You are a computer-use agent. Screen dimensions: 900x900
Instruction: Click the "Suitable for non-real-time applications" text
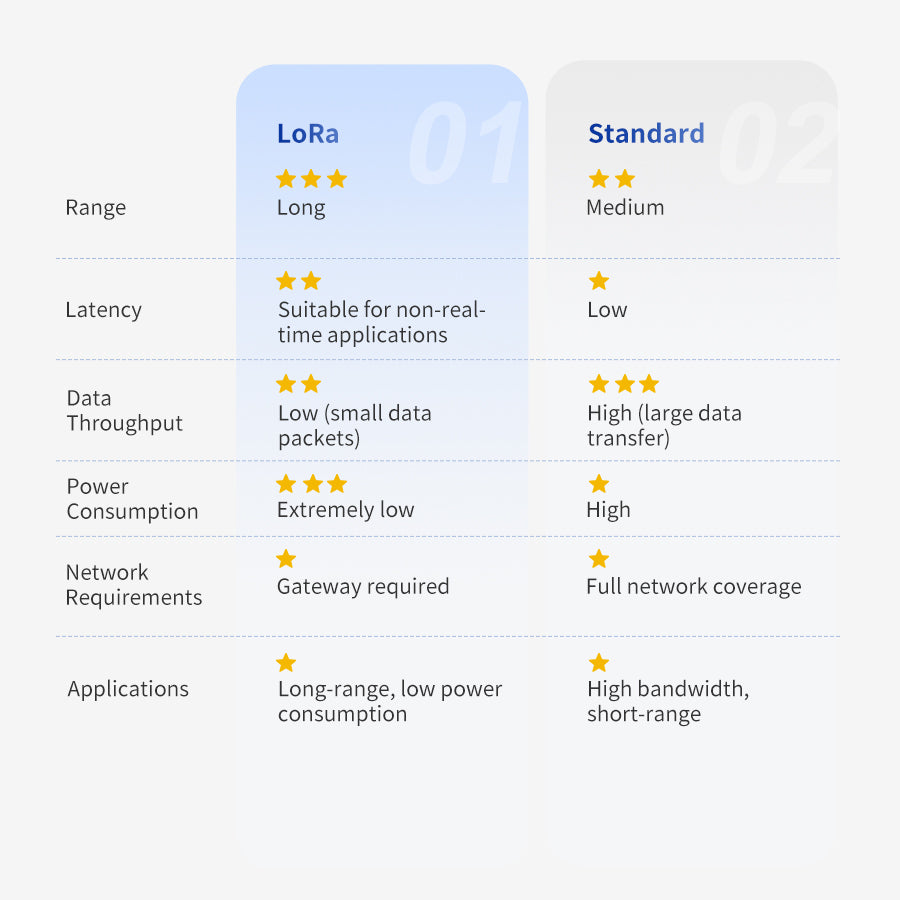381,322
